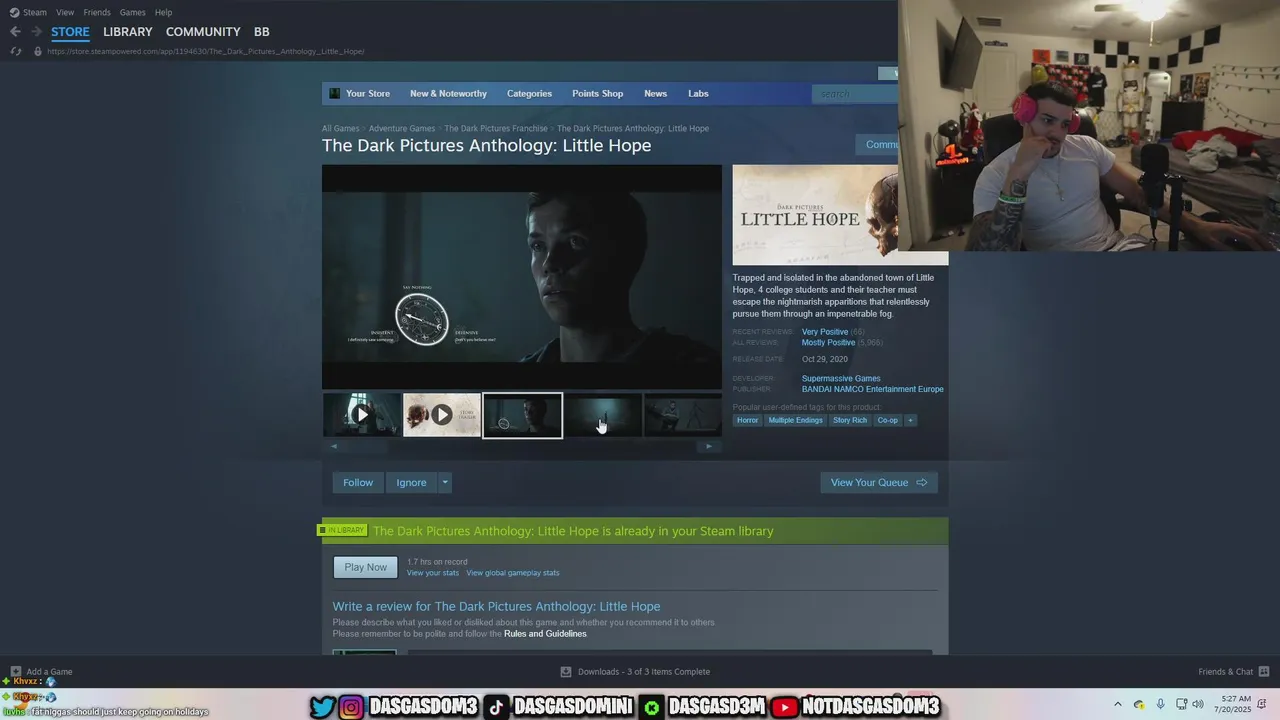Open Steam Labs
Screen dimensions: 1280x720
coord(698,93)
